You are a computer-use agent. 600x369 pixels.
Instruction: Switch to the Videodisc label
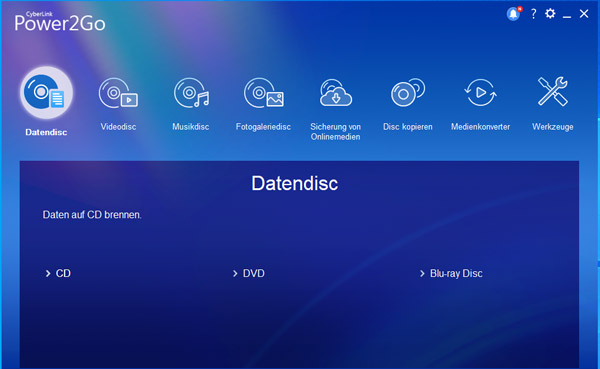click(x=118, y=127)
